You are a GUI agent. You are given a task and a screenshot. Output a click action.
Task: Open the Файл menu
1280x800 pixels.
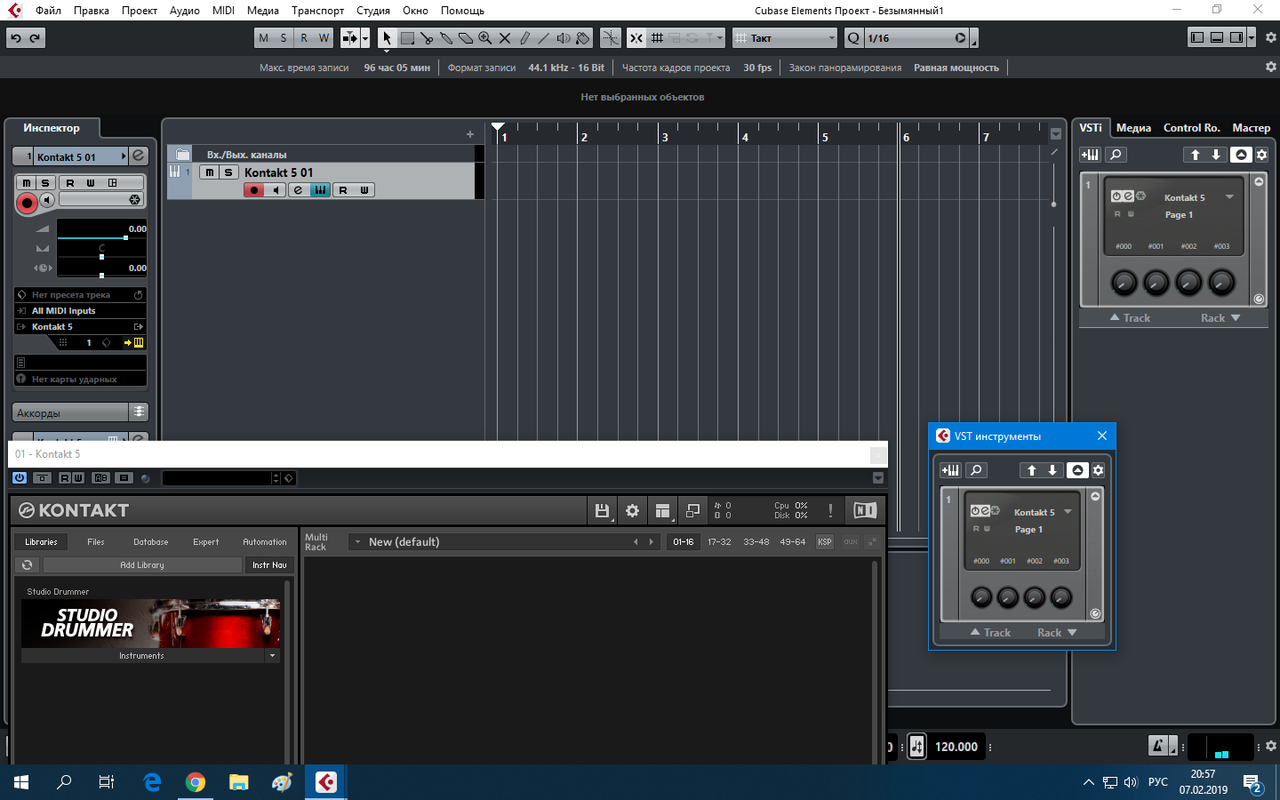click(x=46, y=10)
